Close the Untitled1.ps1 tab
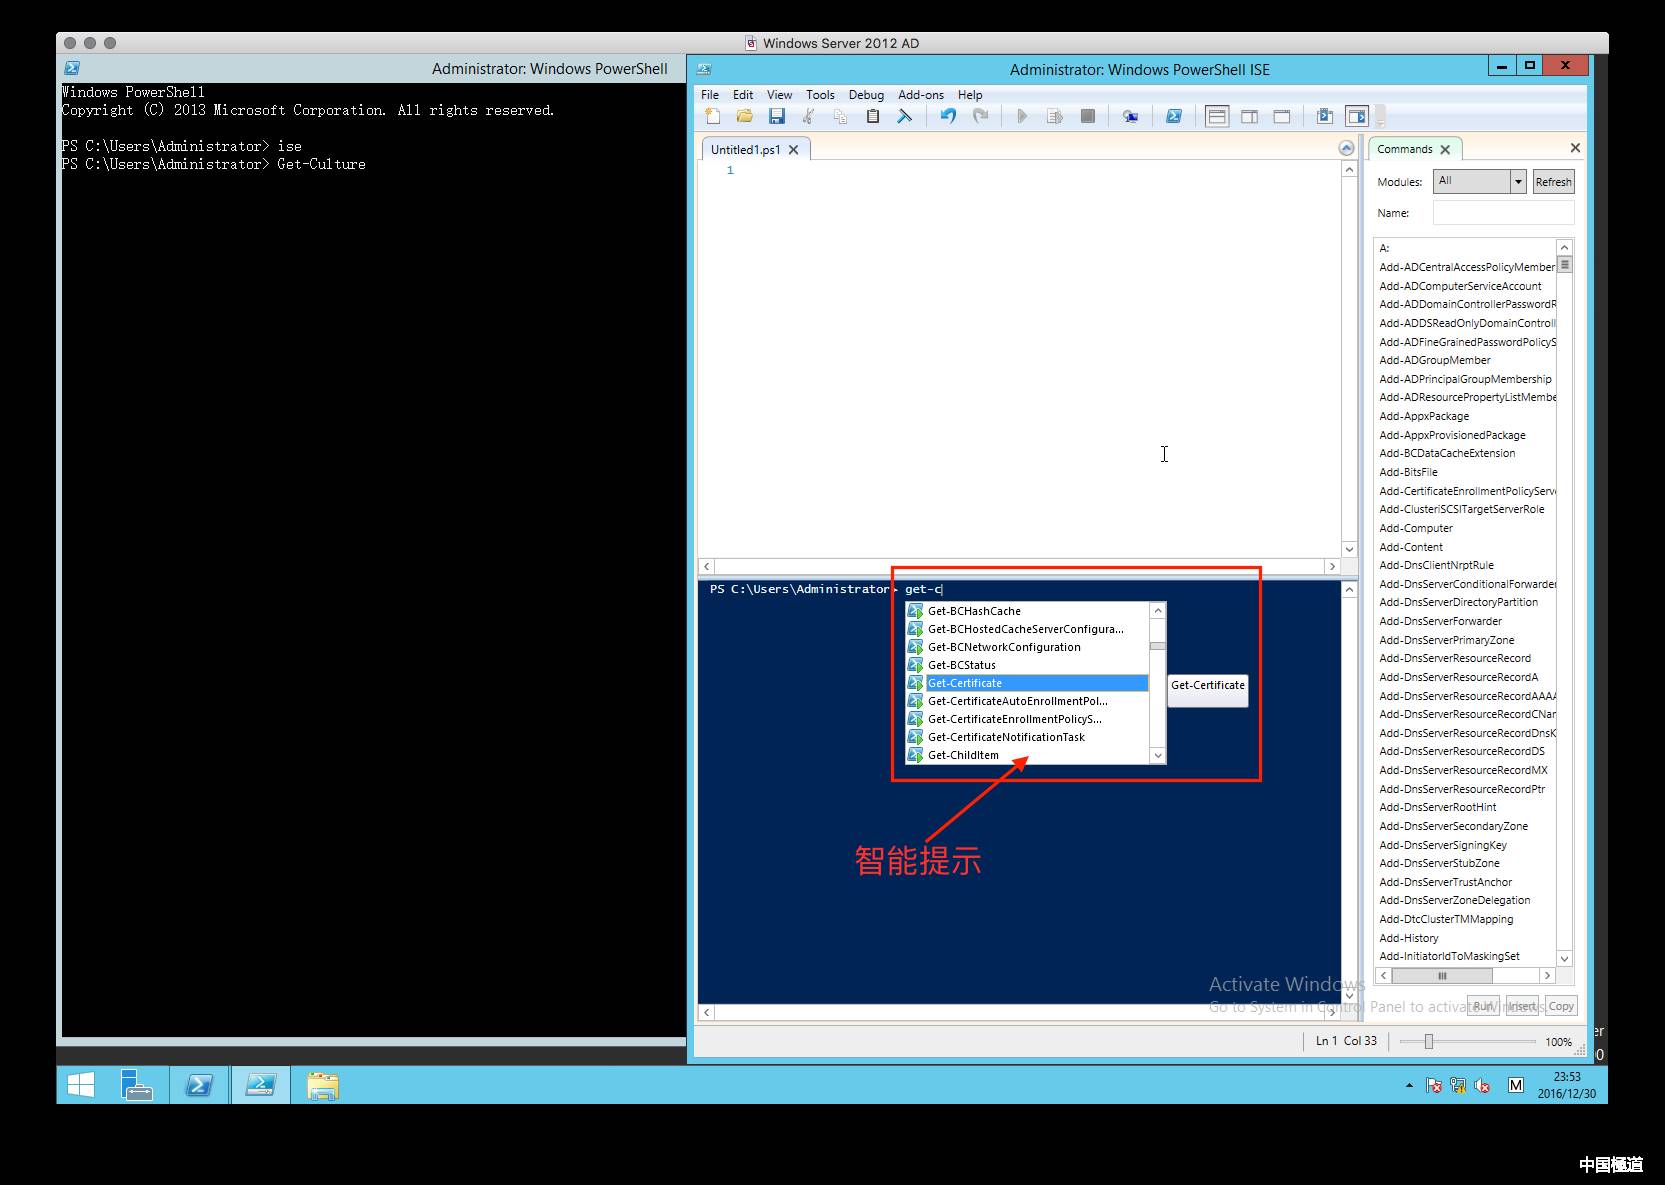The image size is (1665, 1185). click(x=793, y=149)
